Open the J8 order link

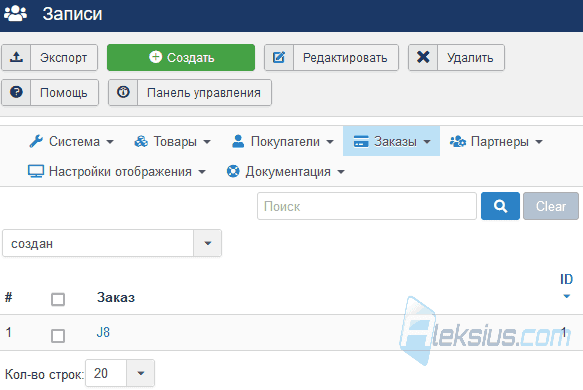coord(103,332)
